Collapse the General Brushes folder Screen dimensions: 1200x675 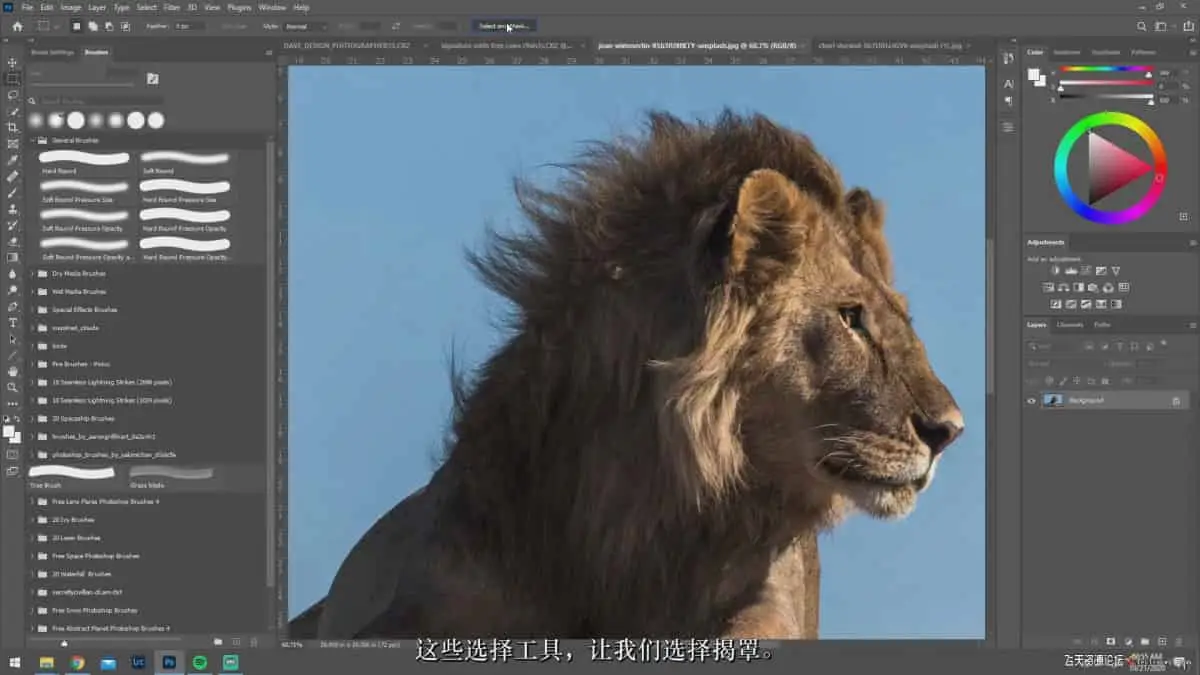pos(32,141)
